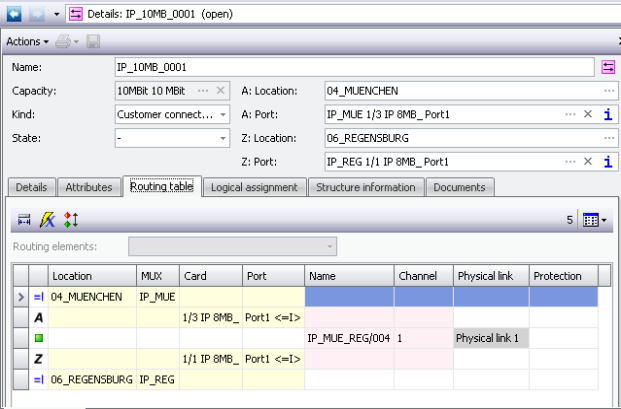Open the Structure information tab
The image size is (621, 409).
(366, 187)
